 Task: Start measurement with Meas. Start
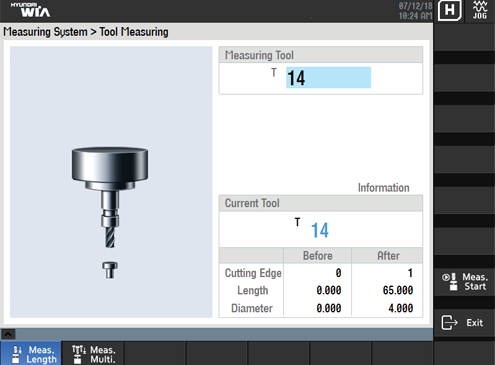click(x=464, y=282)
